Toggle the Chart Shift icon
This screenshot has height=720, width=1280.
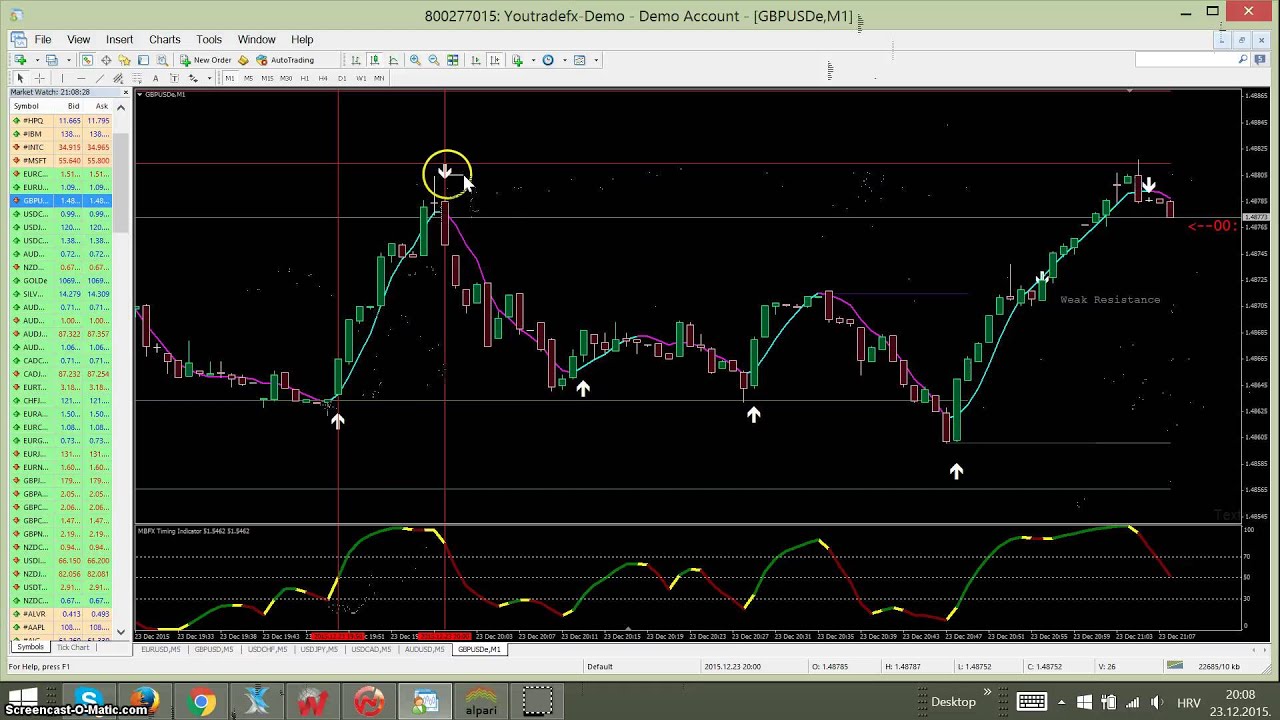point(495,60)
